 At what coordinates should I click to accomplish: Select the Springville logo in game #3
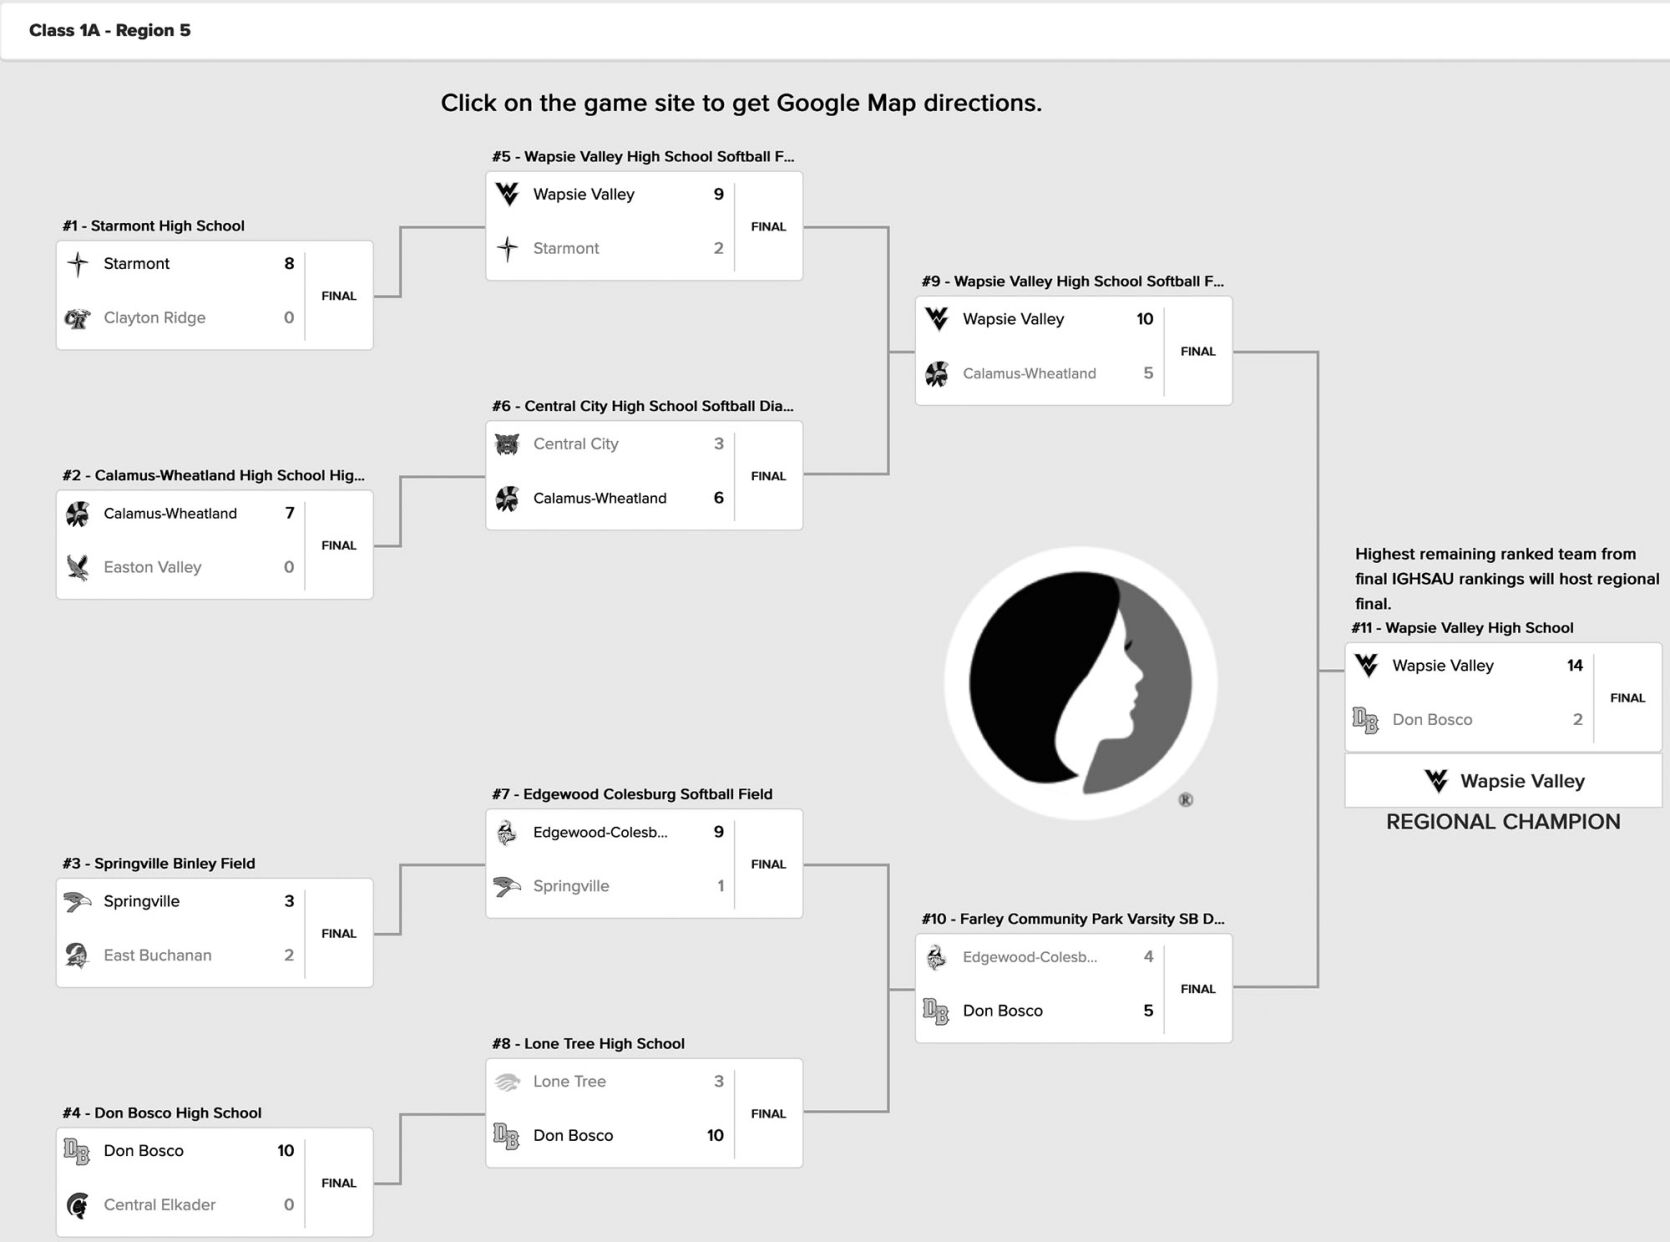point(77,901)
